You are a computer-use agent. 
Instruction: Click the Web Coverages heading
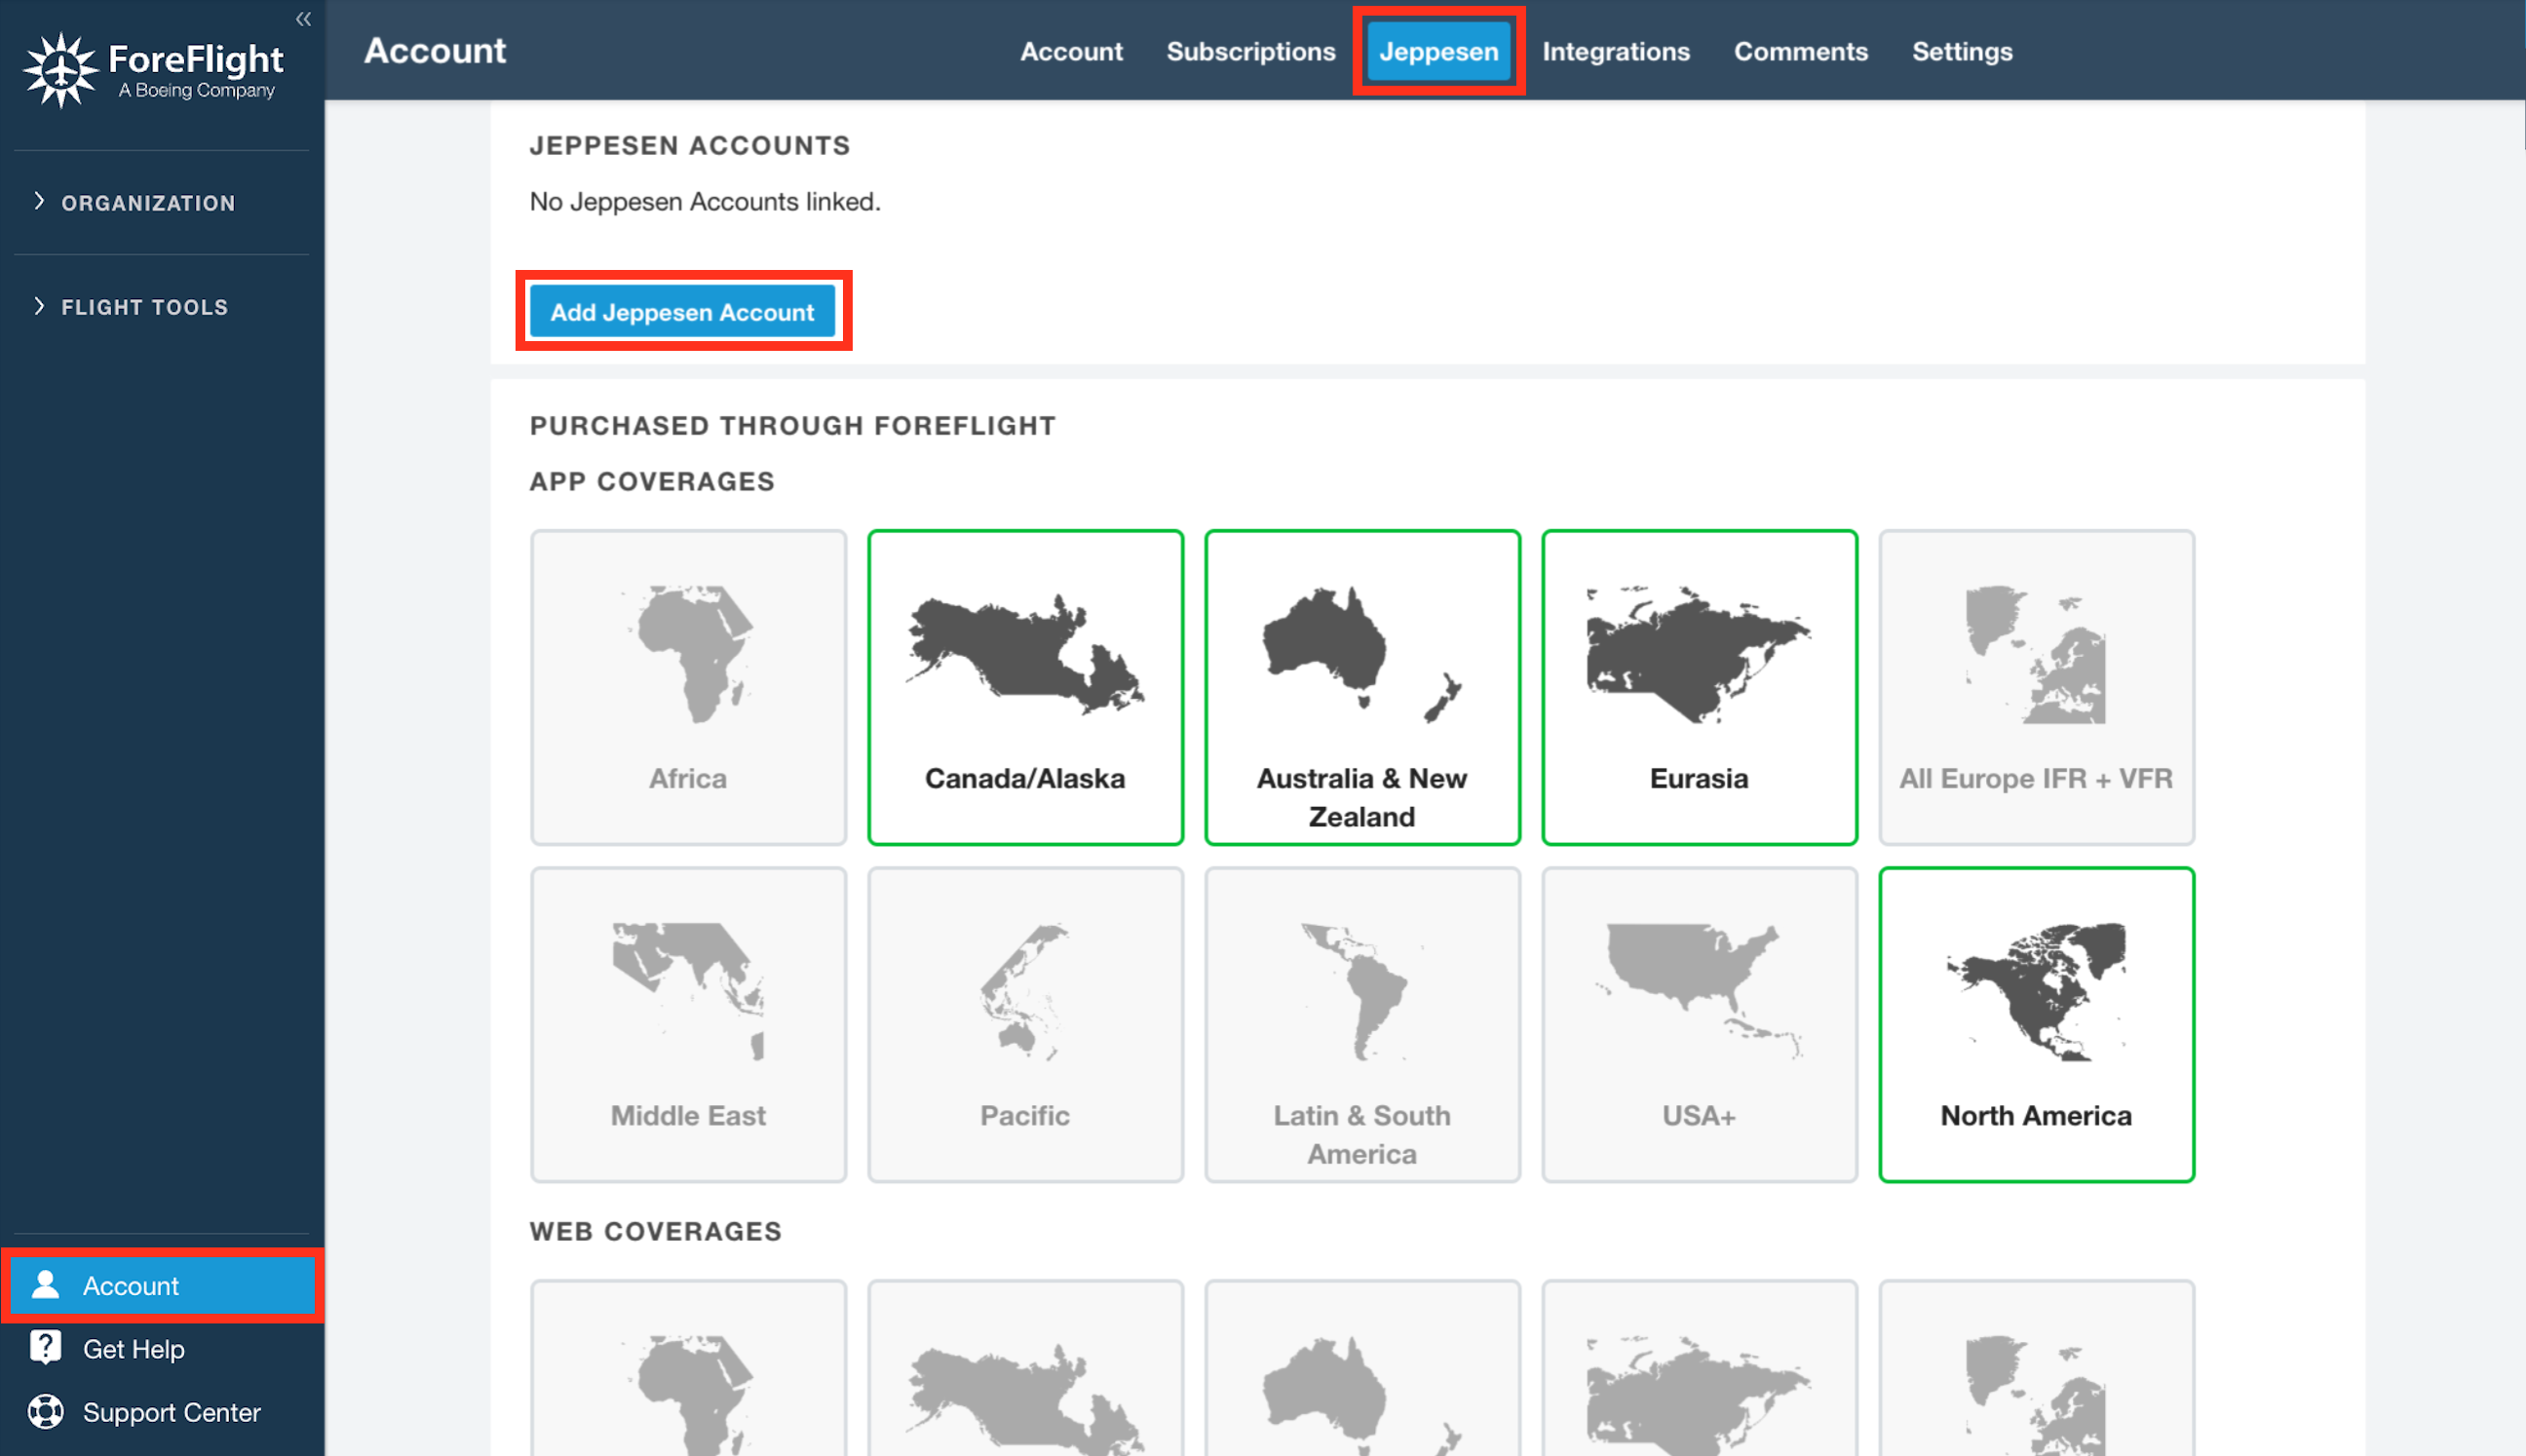point(655,1231)
